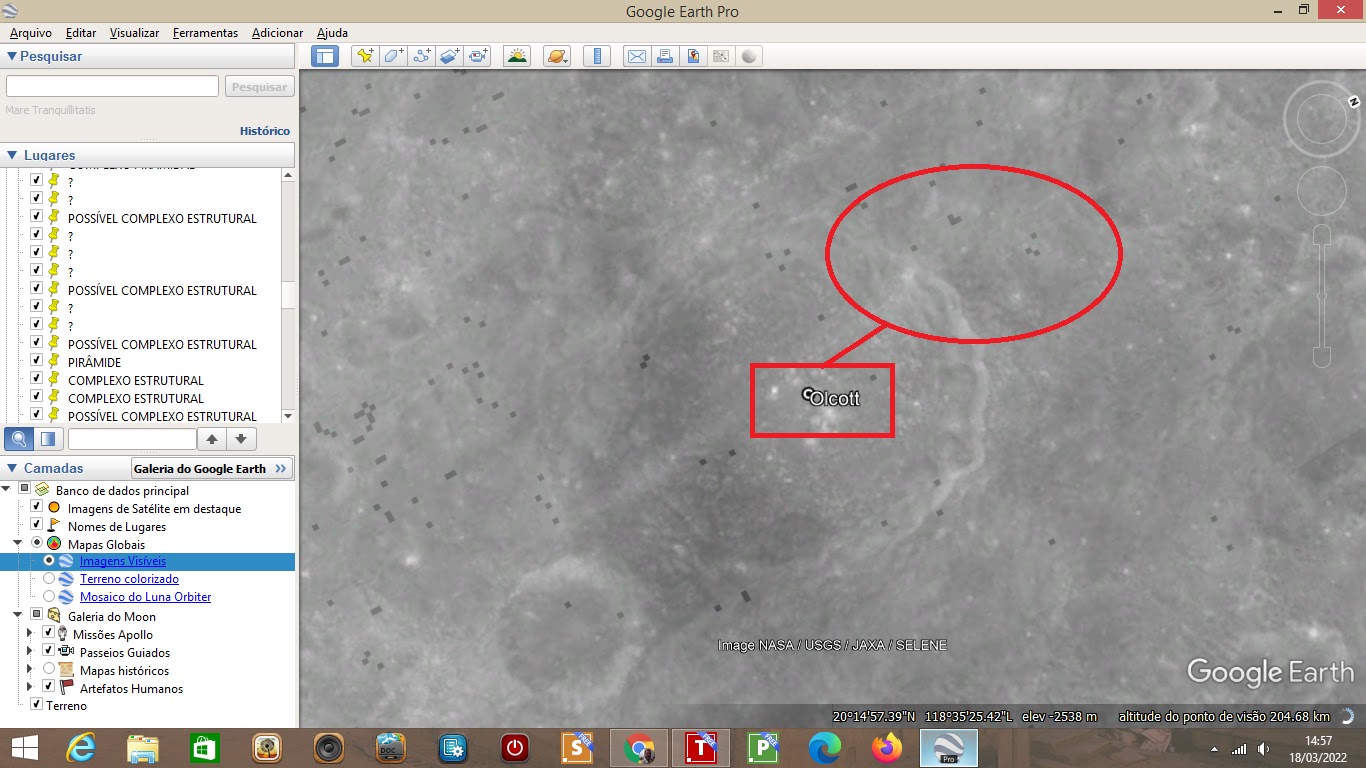The image size is (1366, 768).
Task: Collapse the Pesquisar panel
Action: pyautogui.click(x=12, y=57)
